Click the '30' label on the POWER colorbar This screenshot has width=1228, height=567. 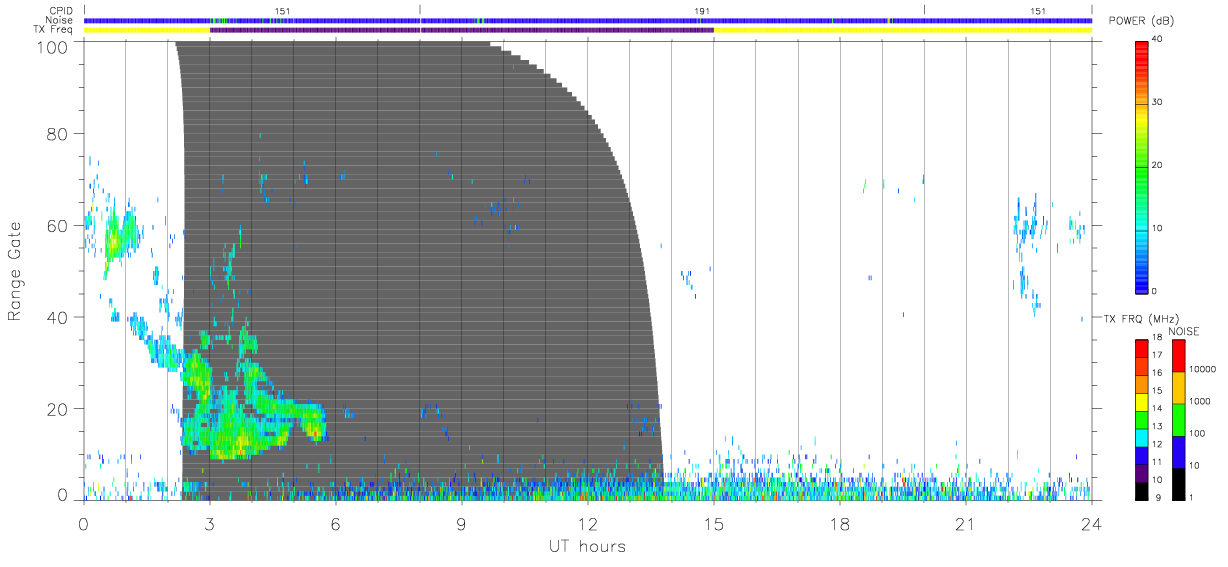[1158, 103]
